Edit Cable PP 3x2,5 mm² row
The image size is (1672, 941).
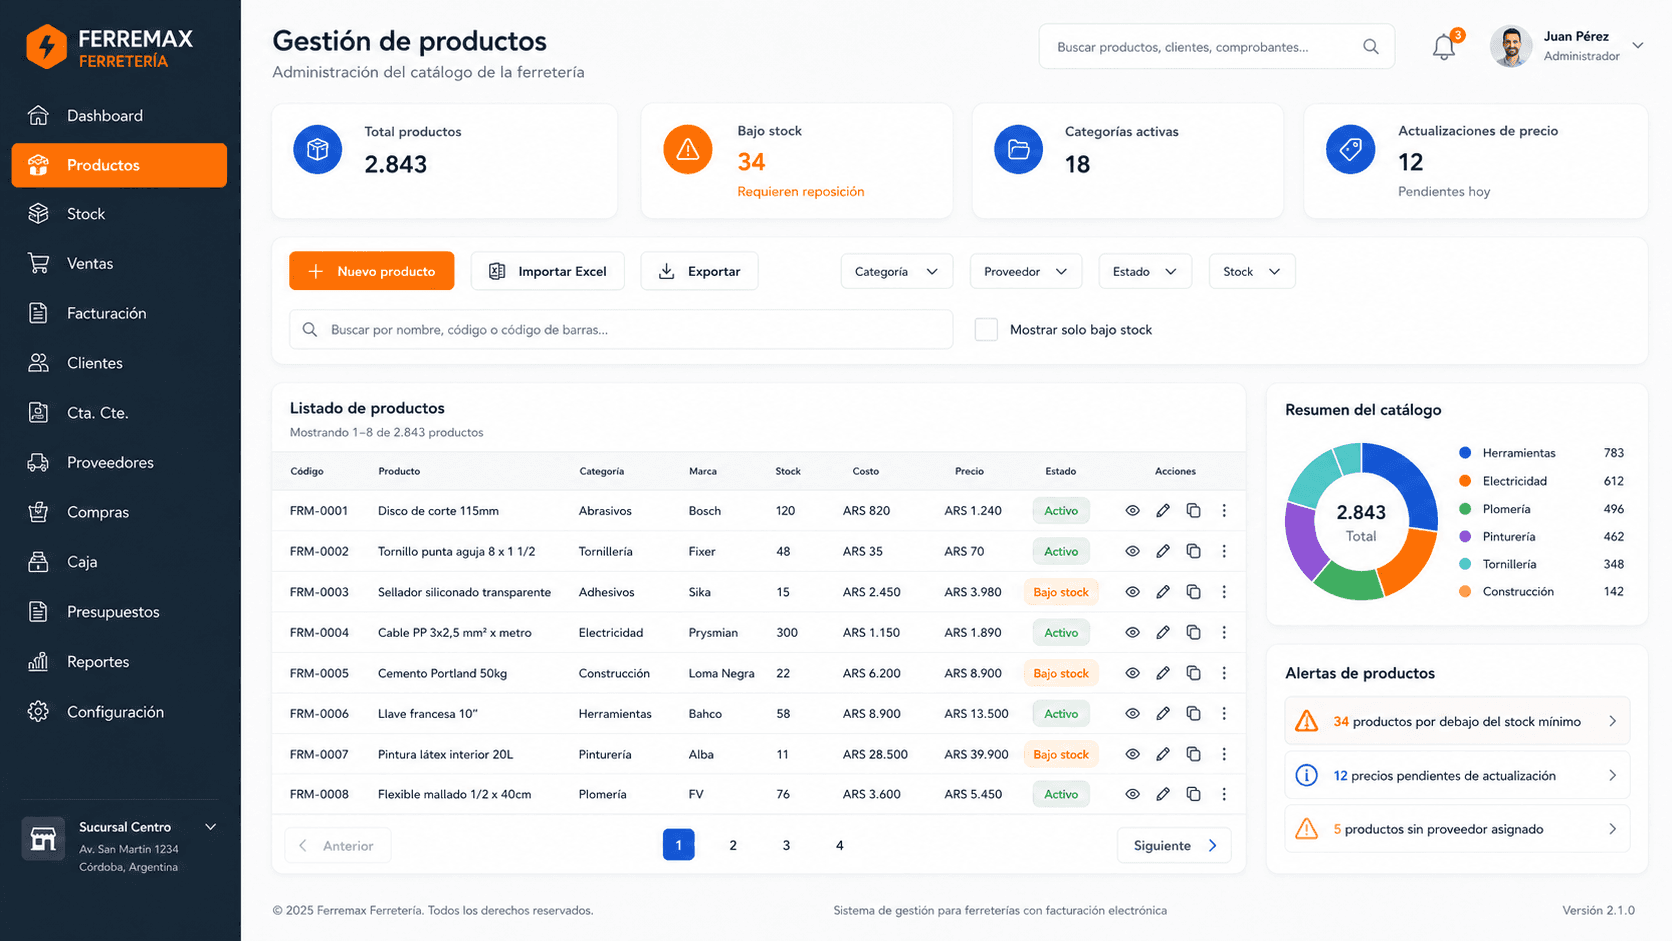[1163, 633]
